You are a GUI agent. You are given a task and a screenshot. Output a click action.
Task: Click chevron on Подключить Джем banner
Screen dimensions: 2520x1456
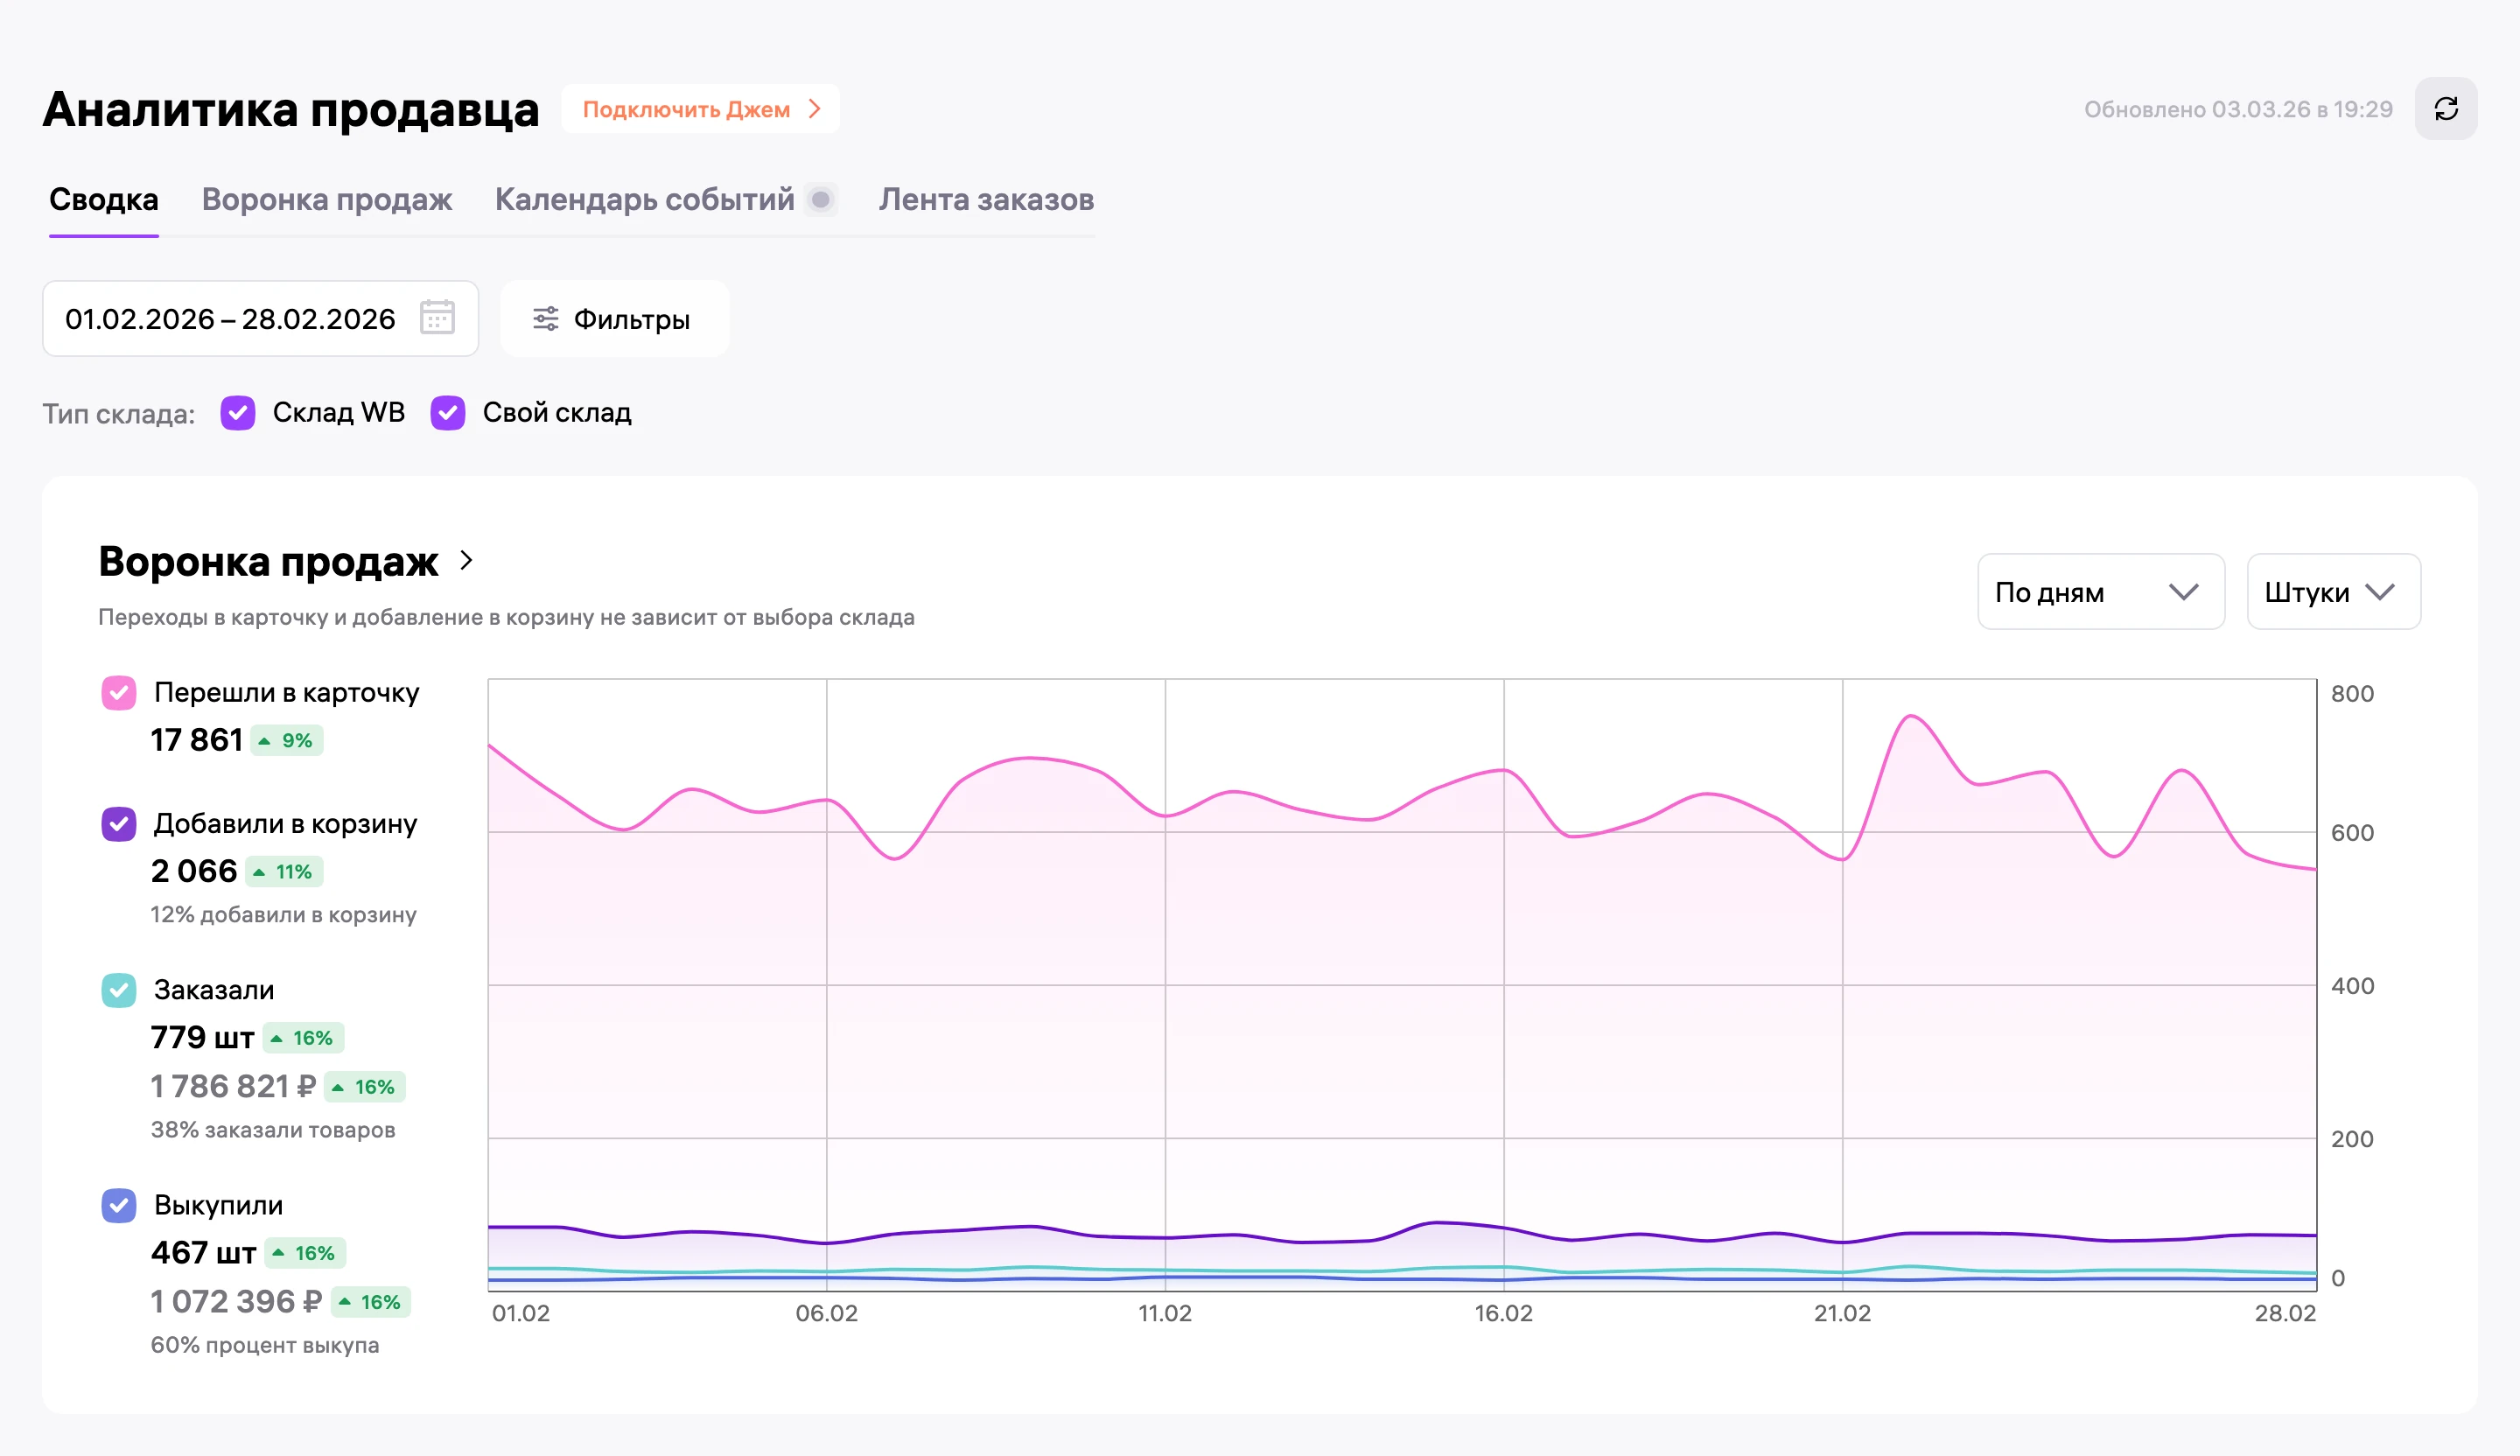815,109
